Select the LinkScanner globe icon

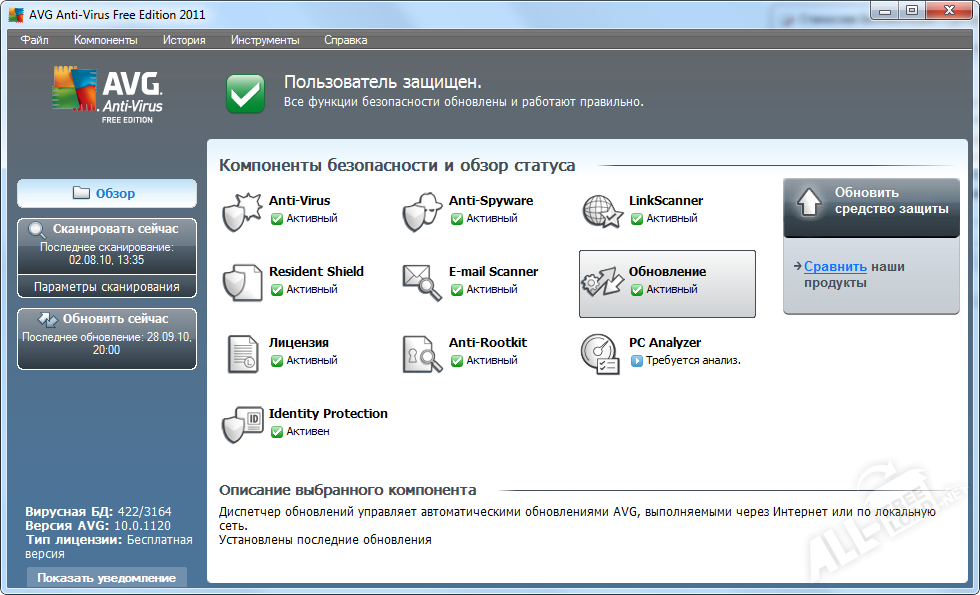(601, 211)
